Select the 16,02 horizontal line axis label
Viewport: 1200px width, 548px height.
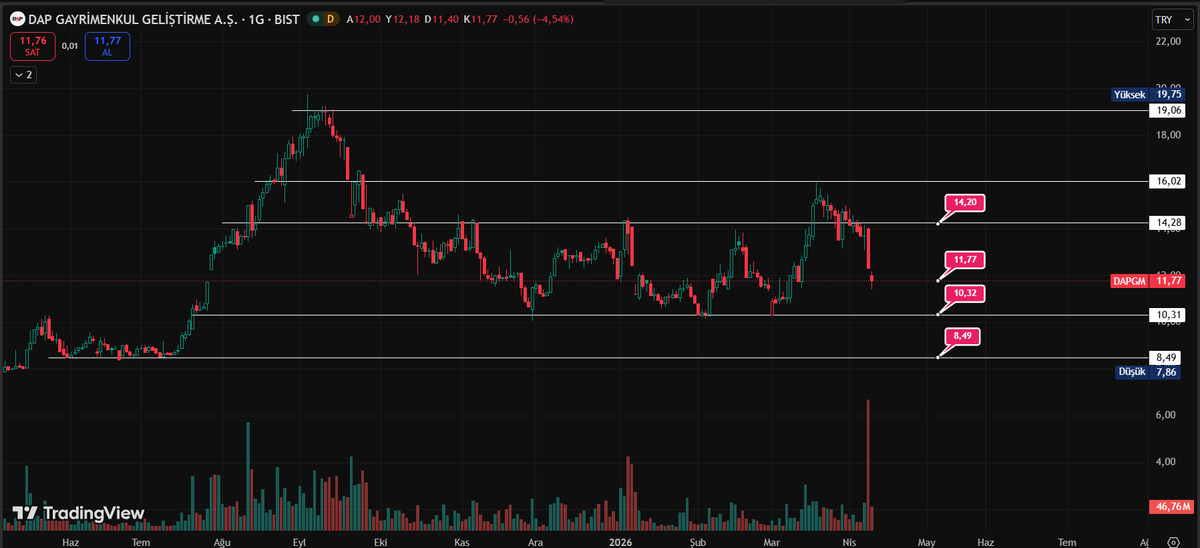(x=1165, y=181)
